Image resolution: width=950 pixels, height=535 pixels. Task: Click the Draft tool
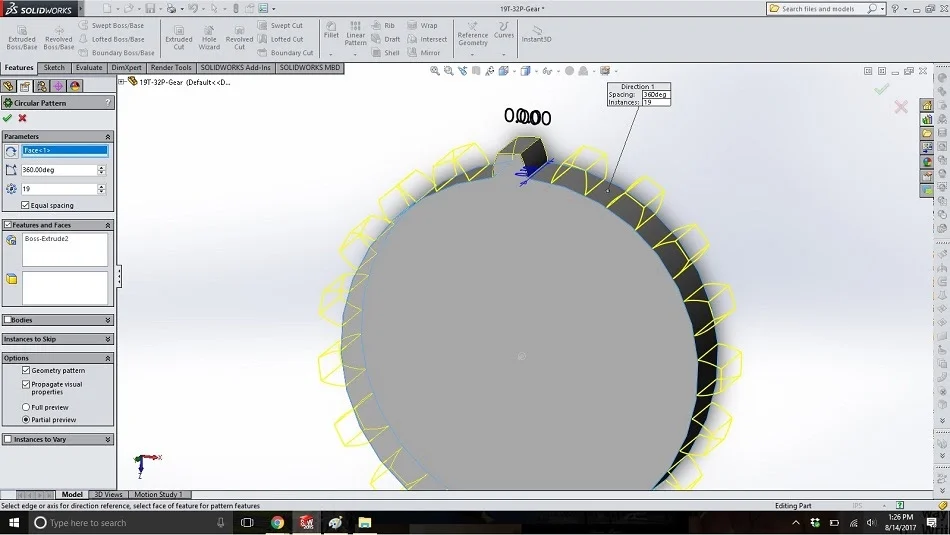[385, 39]
